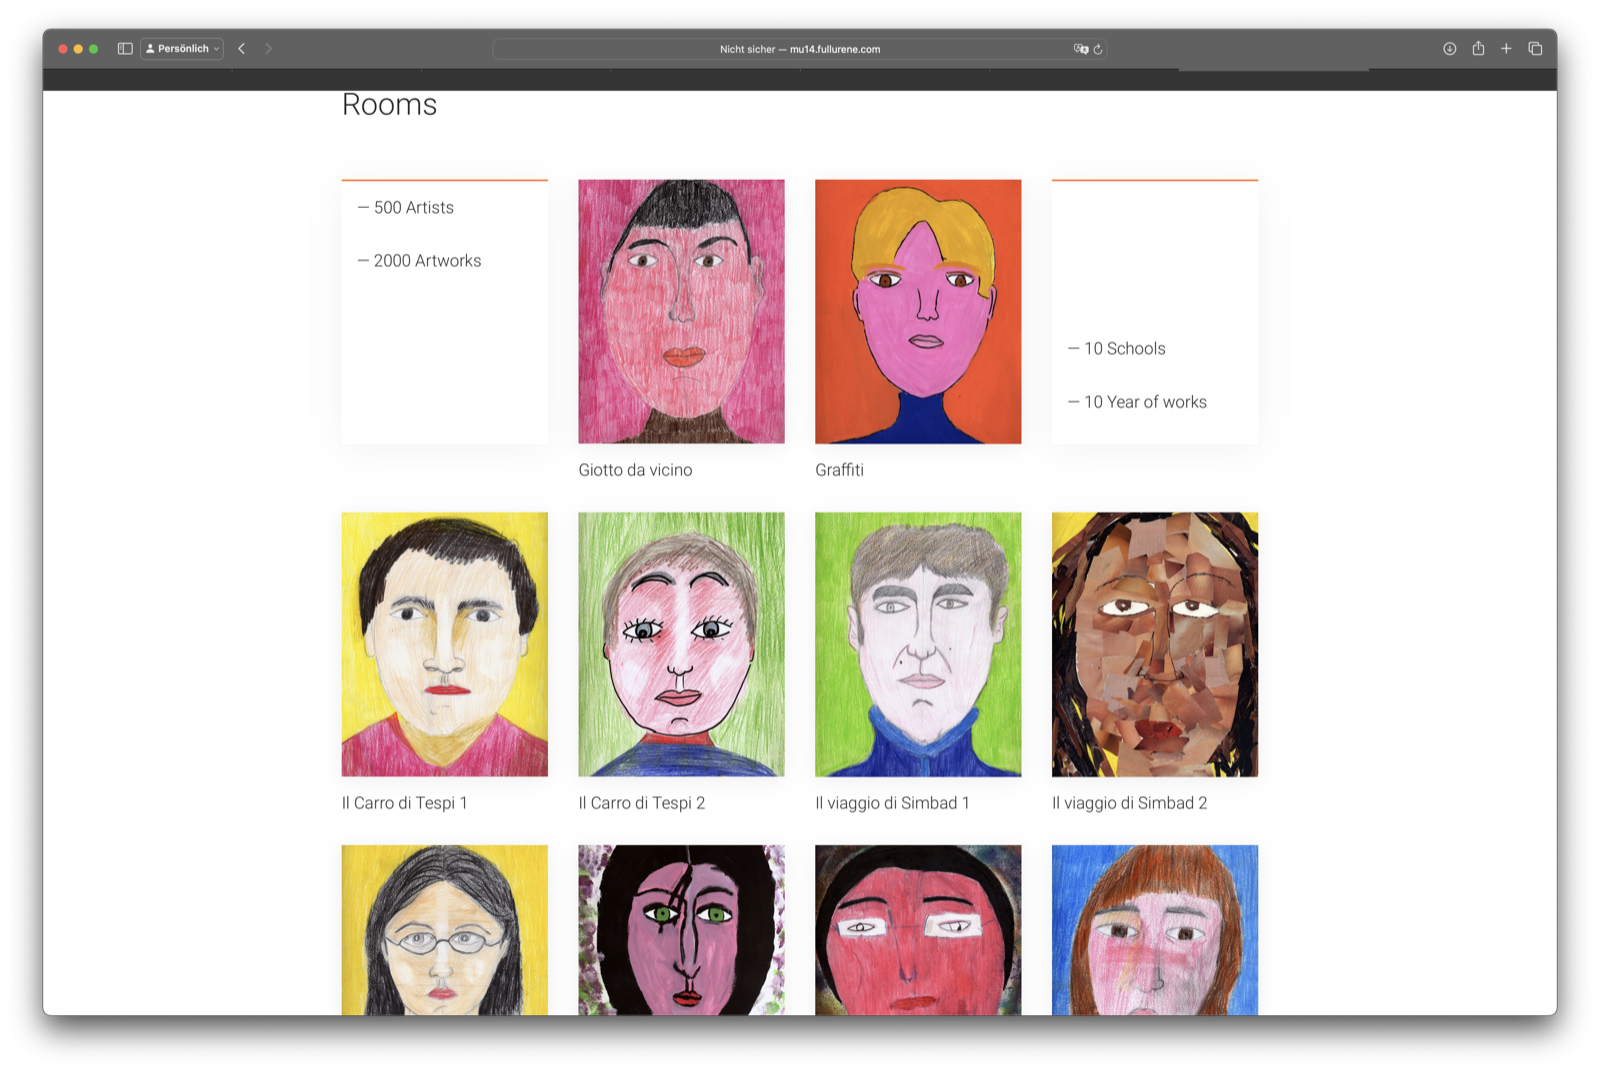Open the red-faced portrait with black hair
This screenshot has width=1600, height=1072.
tap(918, 930)
